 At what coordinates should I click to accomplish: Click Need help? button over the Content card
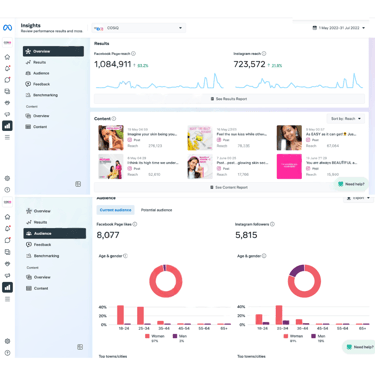[x=351, y=184]
